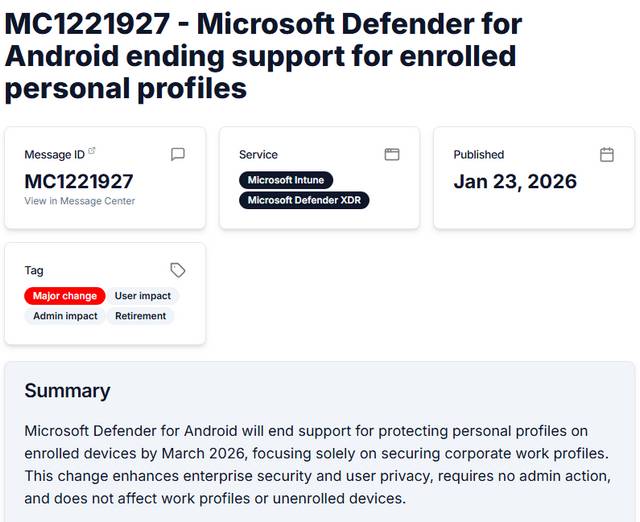Click the Jan 23, 2026 published date
640x522 pixels.
click(515, 181)
